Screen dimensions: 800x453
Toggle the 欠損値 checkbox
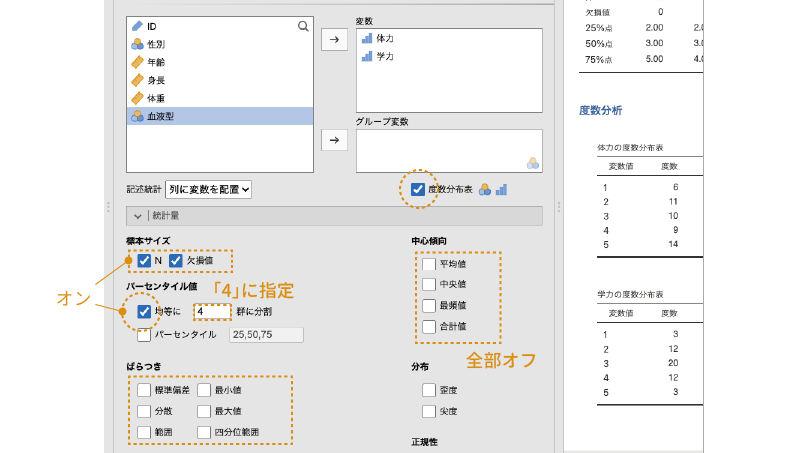[176, 261]
